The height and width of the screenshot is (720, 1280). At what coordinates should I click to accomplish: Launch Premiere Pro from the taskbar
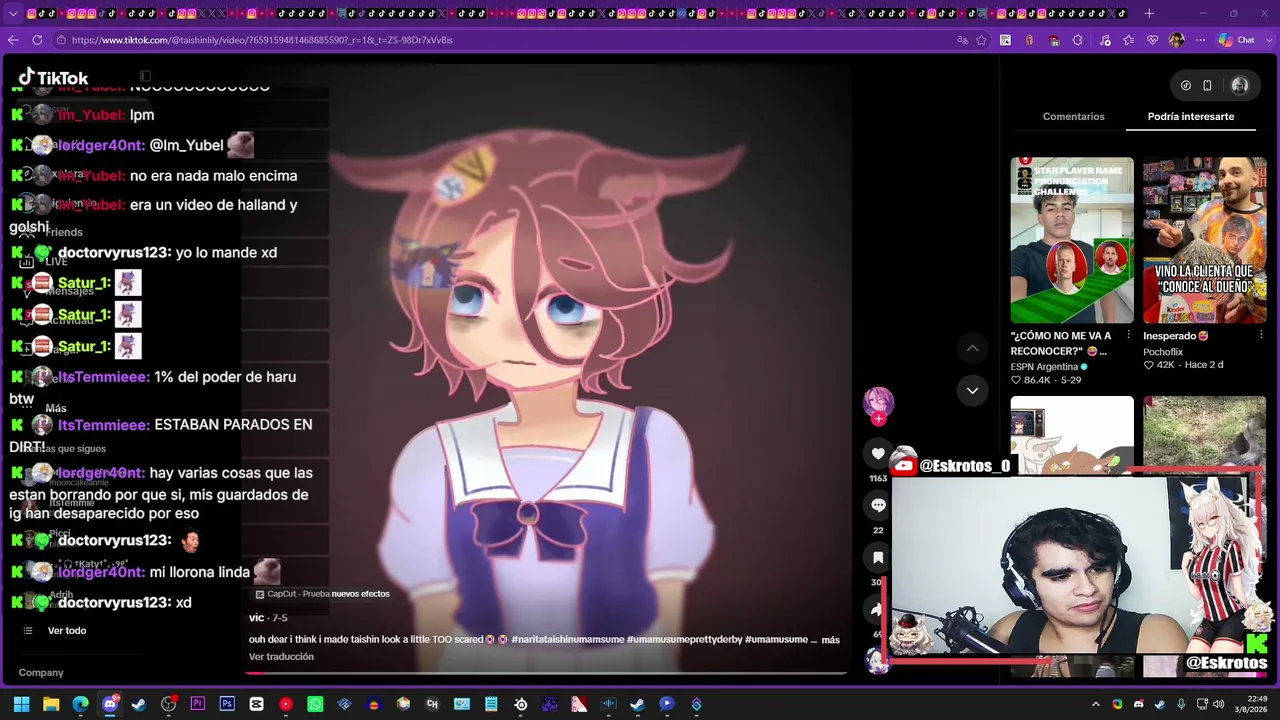click(198, 704)
